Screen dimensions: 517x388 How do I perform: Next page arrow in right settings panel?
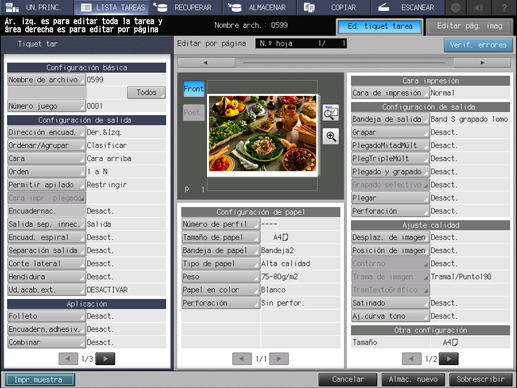[449, 359]
